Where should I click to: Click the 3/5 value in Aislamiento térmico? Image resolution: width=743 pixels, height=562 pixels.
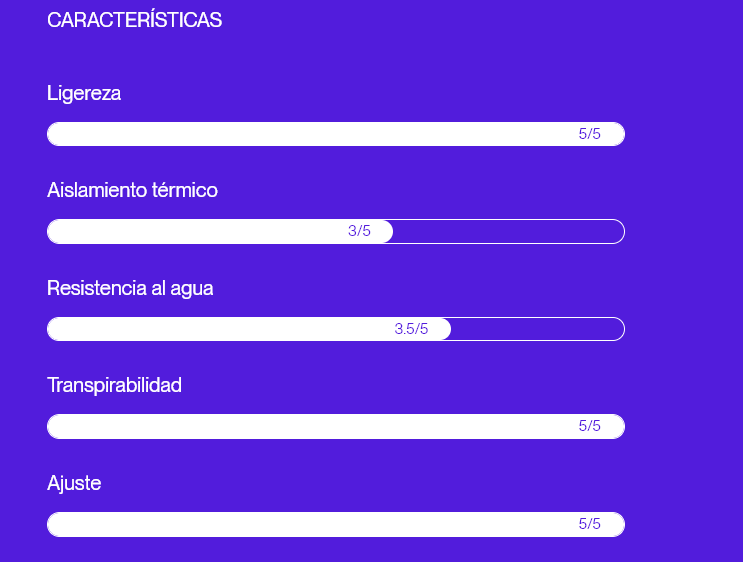point(359,231)
